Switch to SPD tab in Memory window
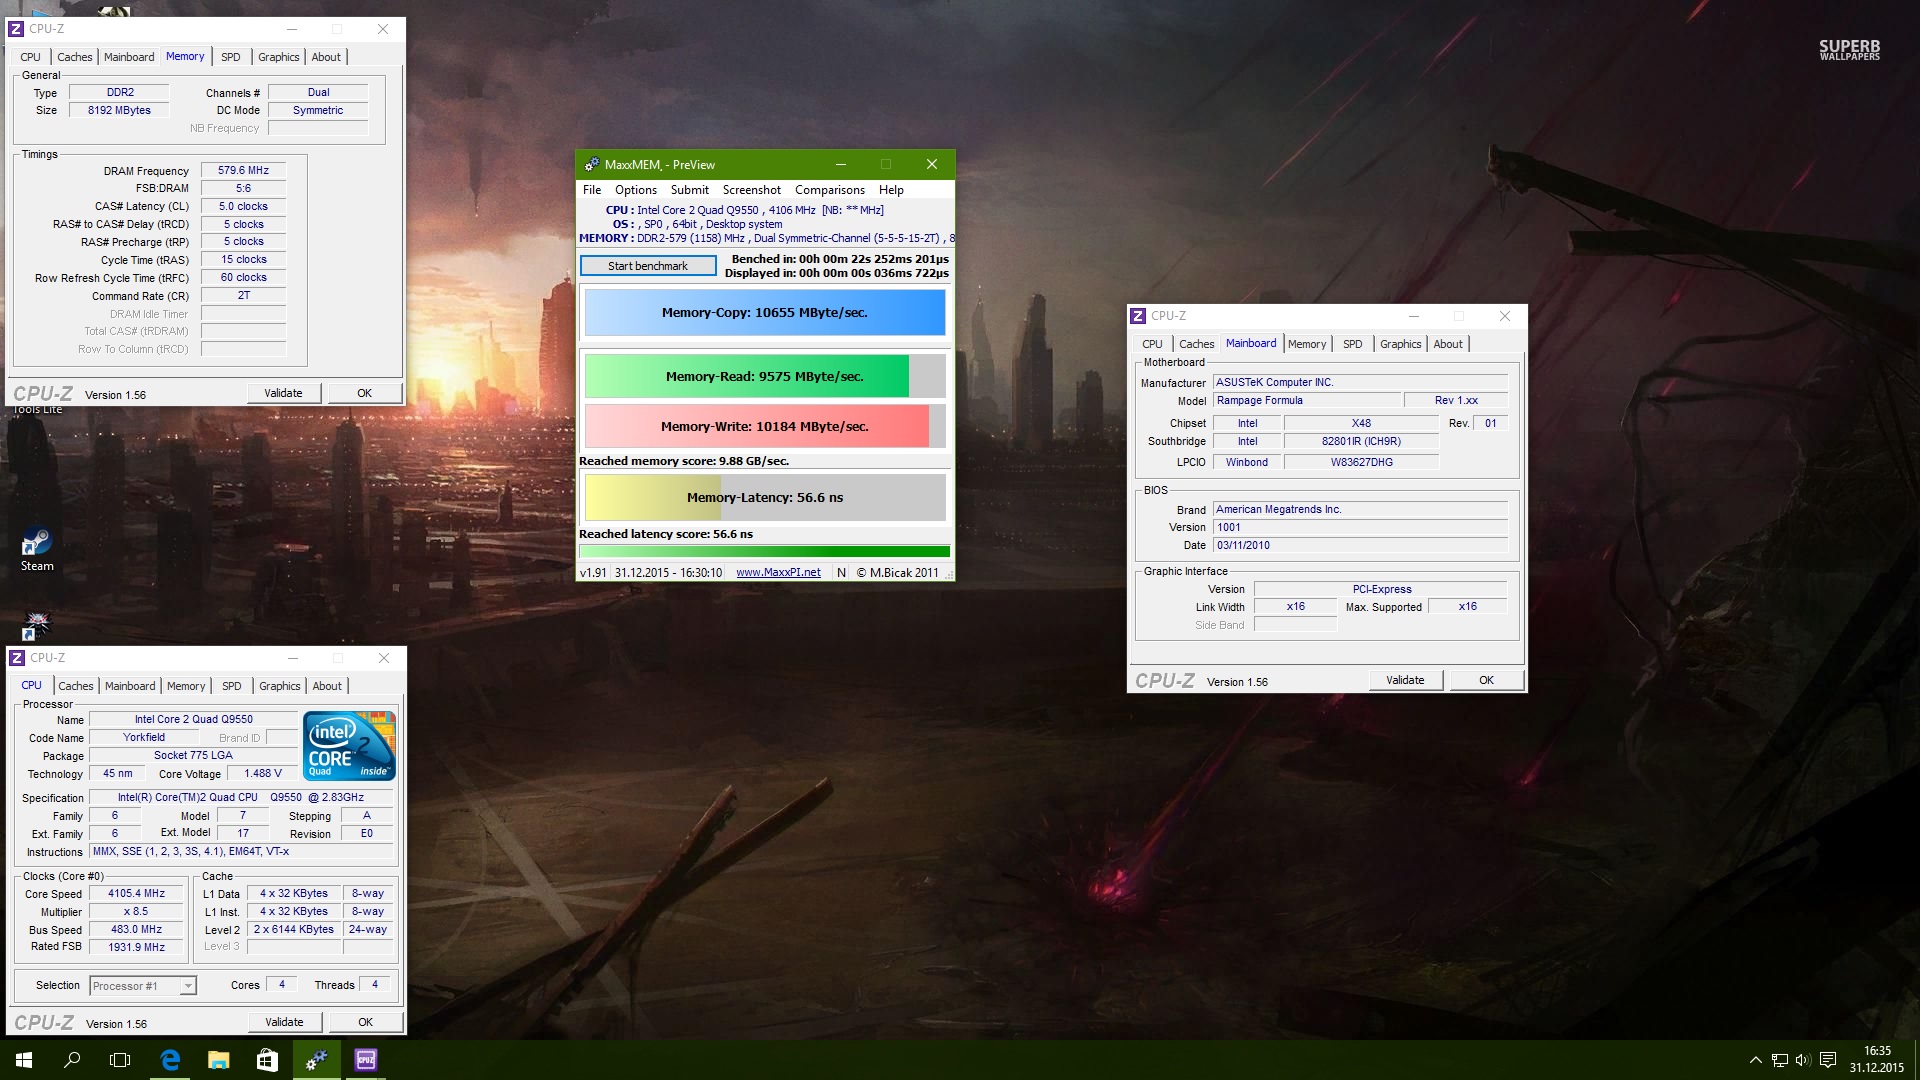Image resolution: width=1920 pixels, height=1080 pixels. 230,57
